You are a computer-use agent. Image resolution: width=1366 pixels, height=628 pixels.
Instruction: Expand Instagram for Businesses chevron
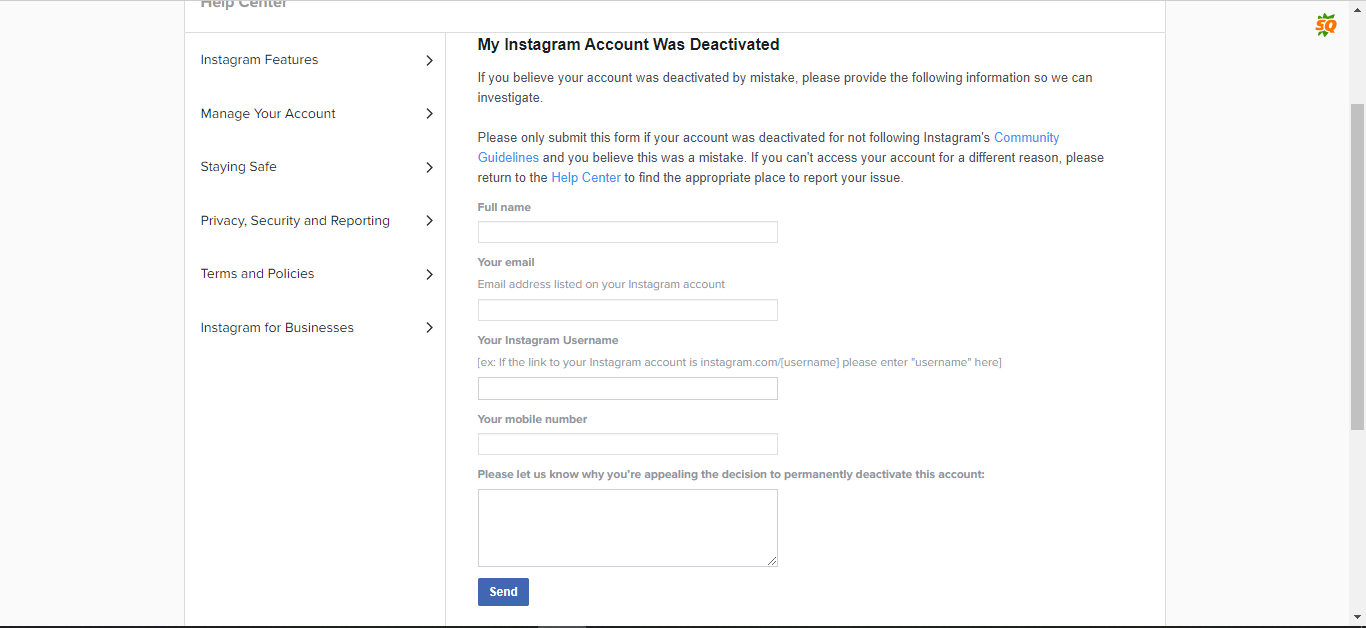429,328
